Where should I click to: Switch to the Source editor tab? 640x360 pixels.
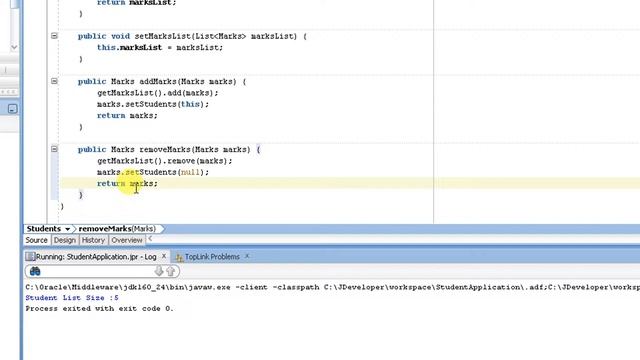36,240
